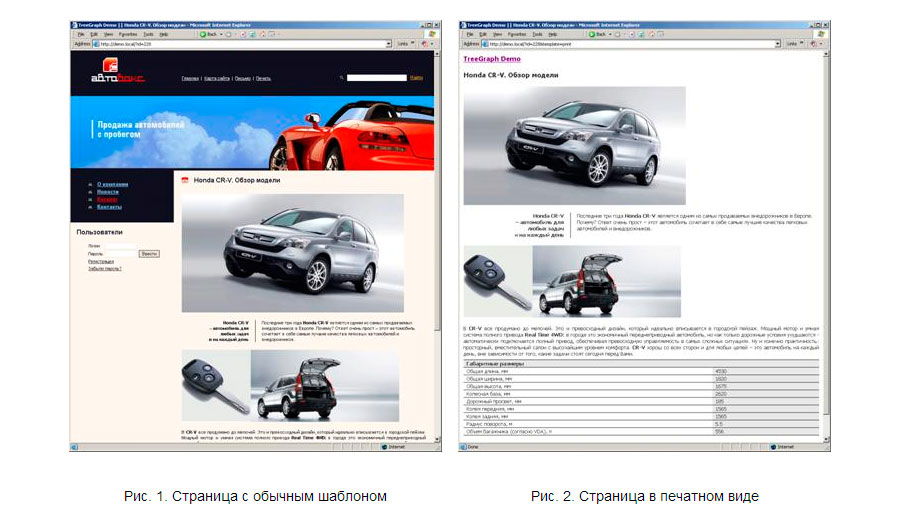
Task: Click Регистрация link under login form
Action: 101,262
